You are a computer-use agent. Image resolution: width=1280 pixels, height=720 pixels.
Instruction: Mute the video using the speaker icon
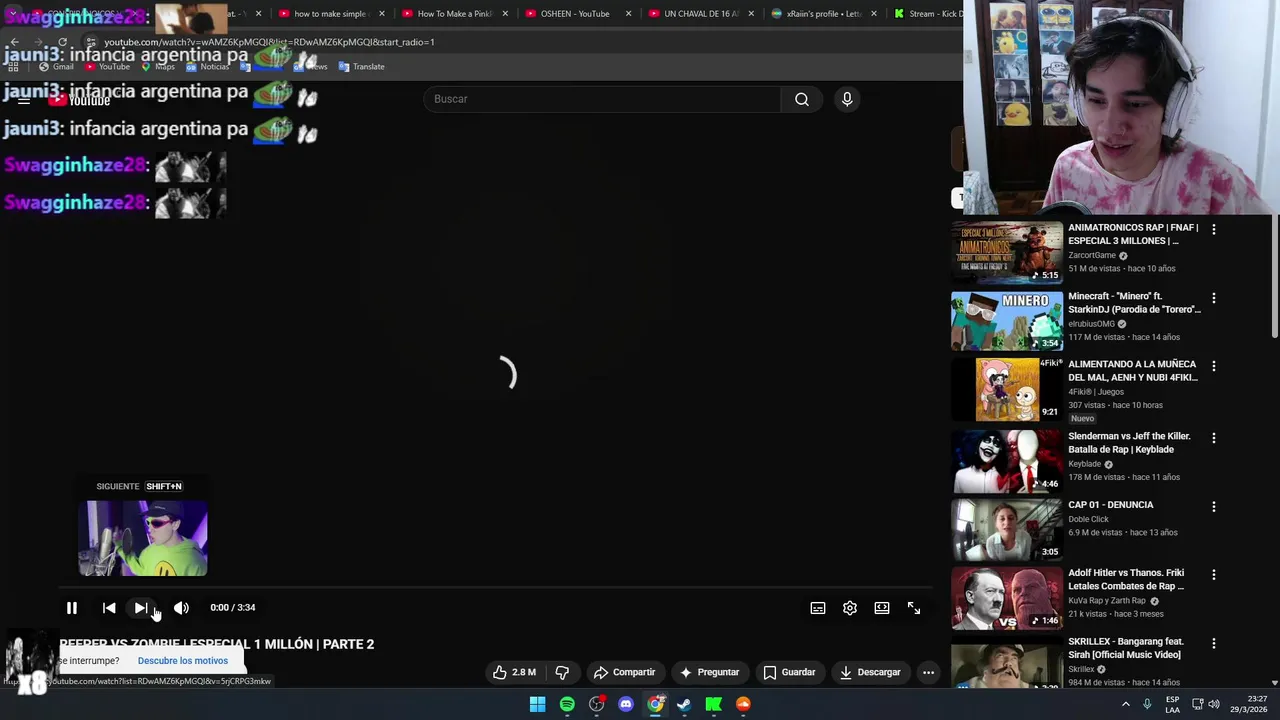pyautogui.click(x=181, y=608)
